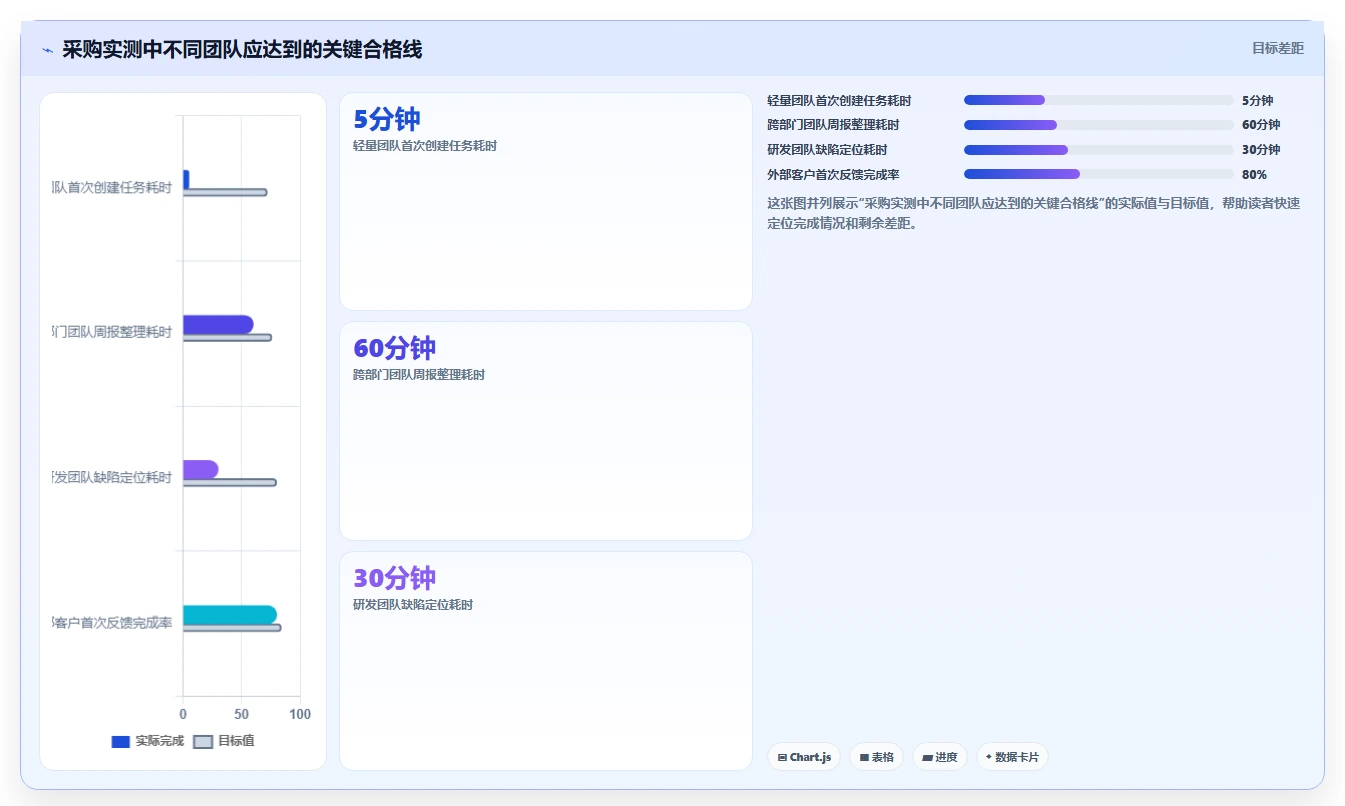Screen dimensions: 1345x806
Task: Click the chart y-axis label 团队周报整理耗时
Action: (x=112, y=332)
